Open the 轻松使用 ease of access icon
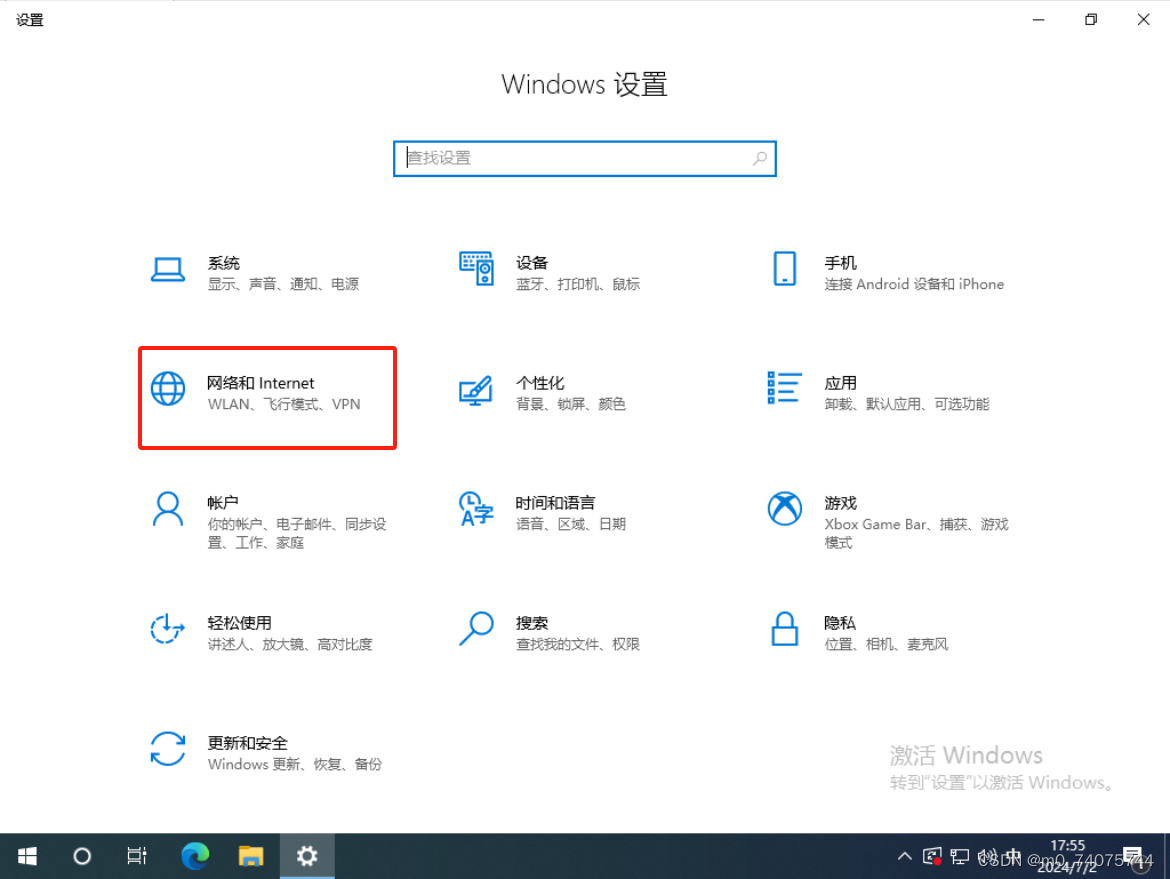Screen dimensions: 1170x879 click(x=168, y=629)
